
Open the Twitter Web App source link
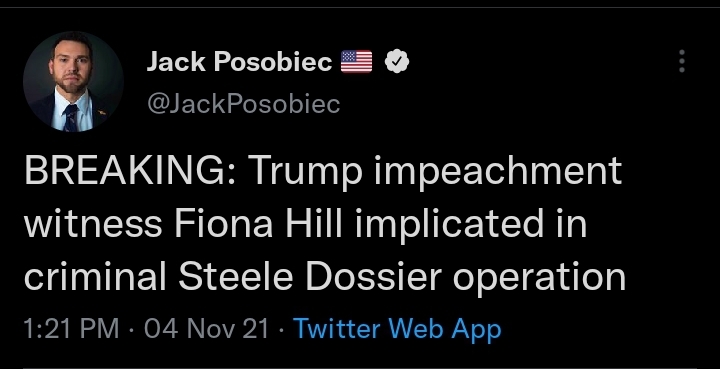(x=397, y=329)
